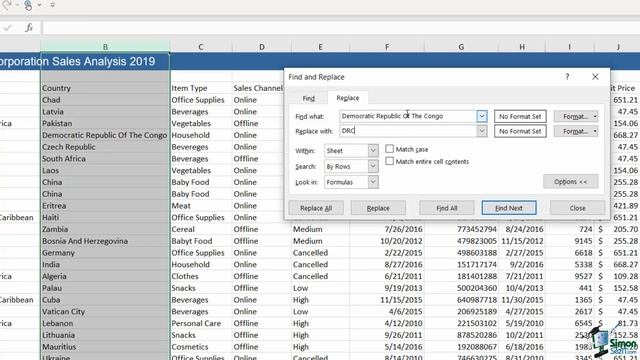Expand the Search By Rows dropdown

pyautogui.click(x=373, y=166)
